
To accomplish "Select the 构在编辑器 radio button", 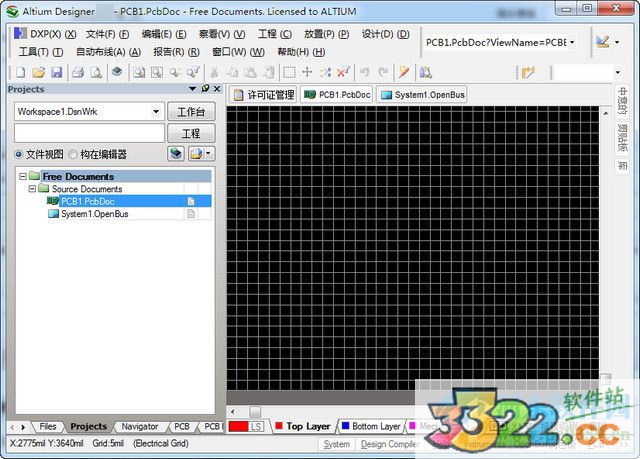I will coord(73,154).
